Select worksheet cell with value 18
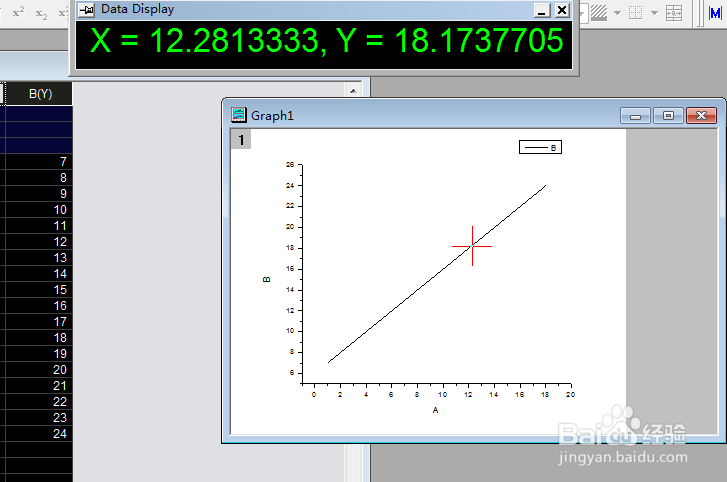This screenshot has width=727, height=482. (39, 337)
